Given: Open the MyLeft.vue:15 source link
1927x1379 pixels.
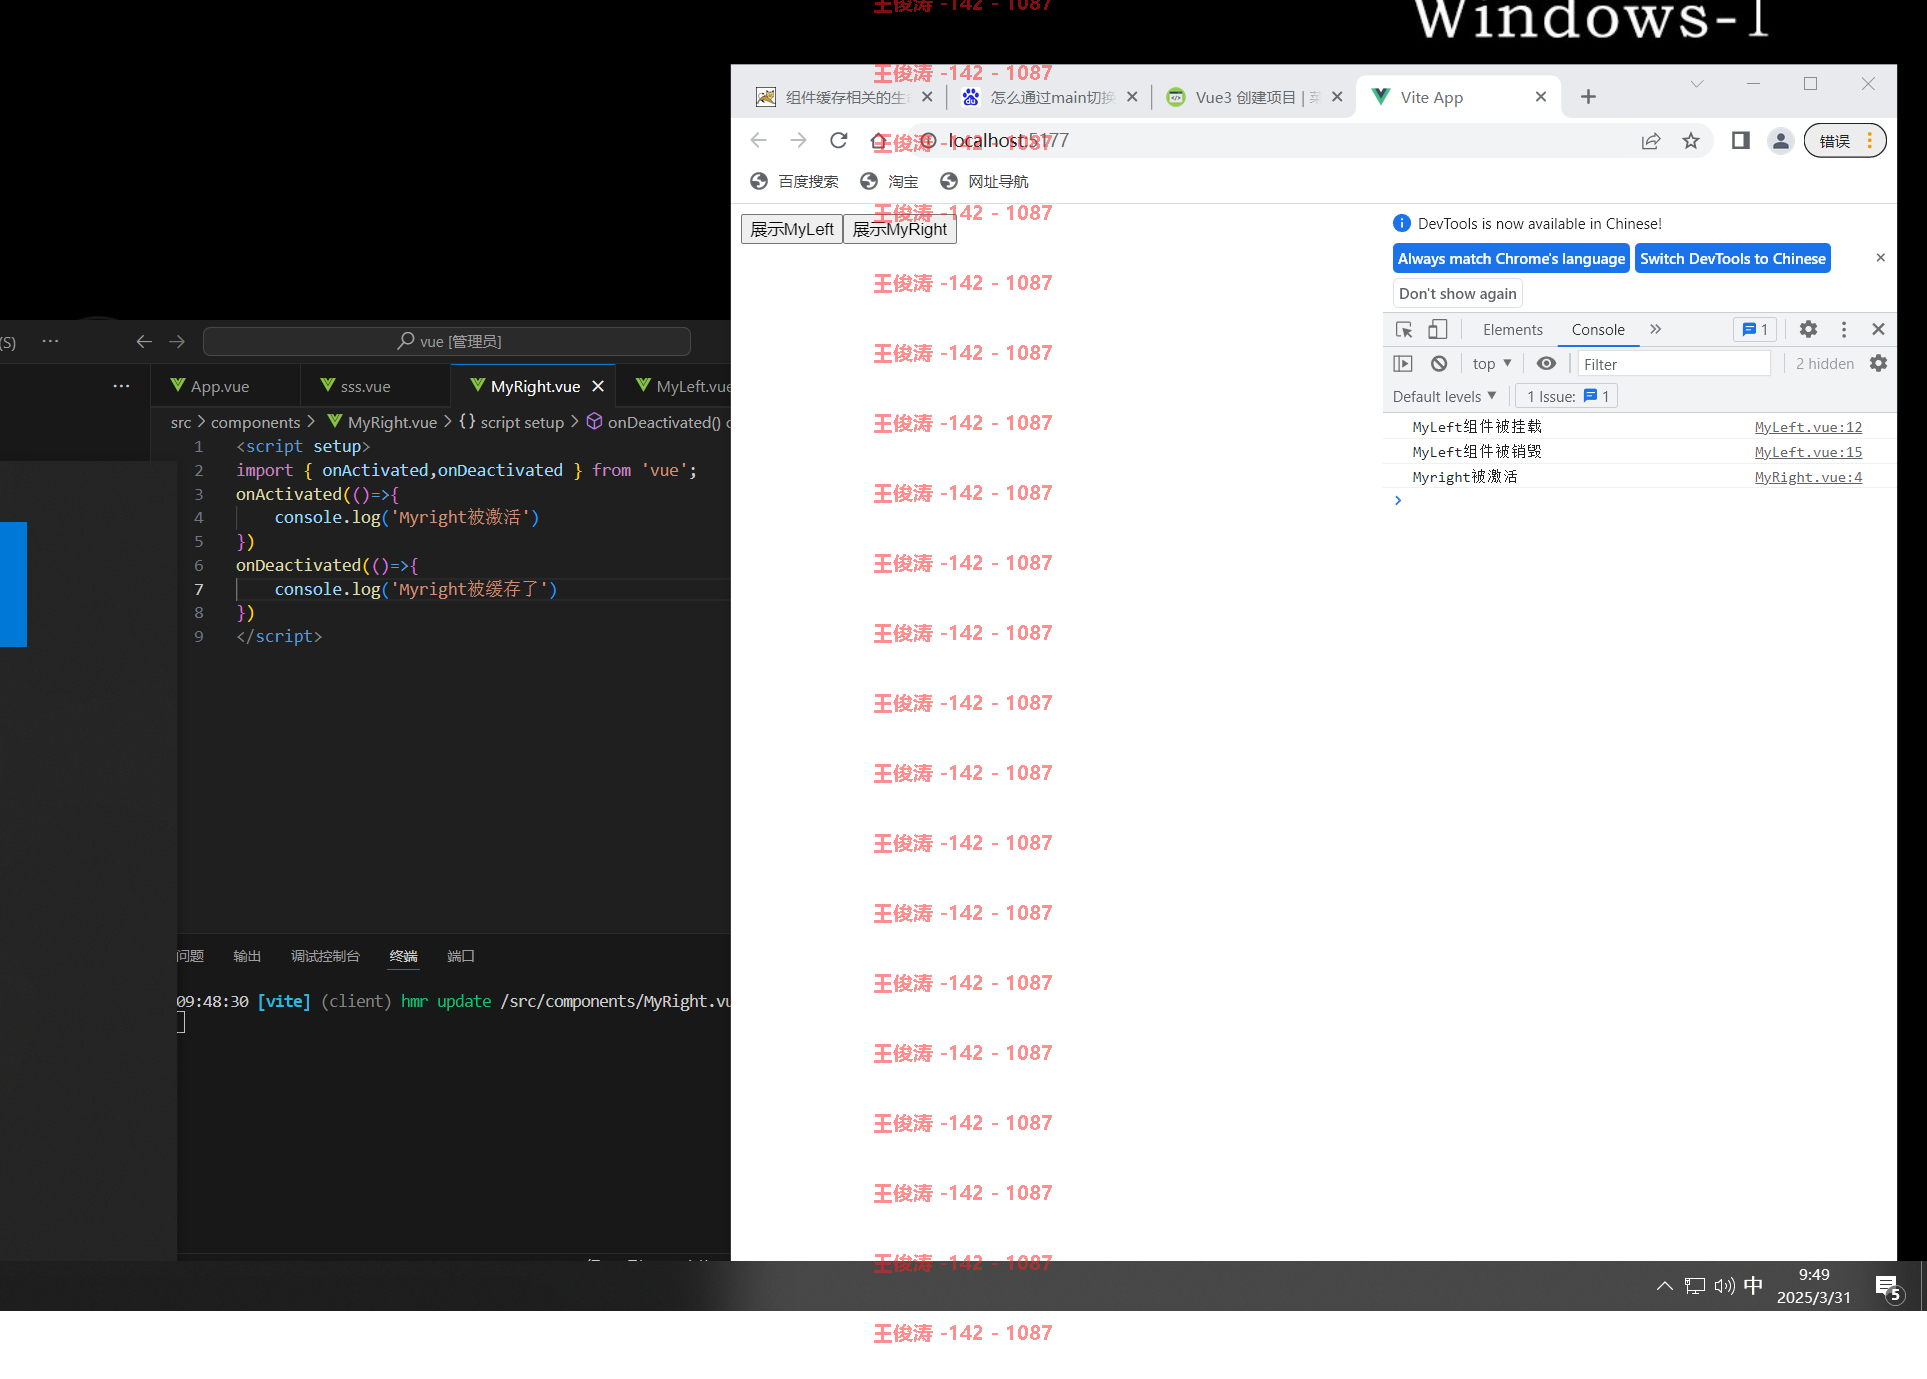Looking at the screenshot, I should coord(1808,452).
